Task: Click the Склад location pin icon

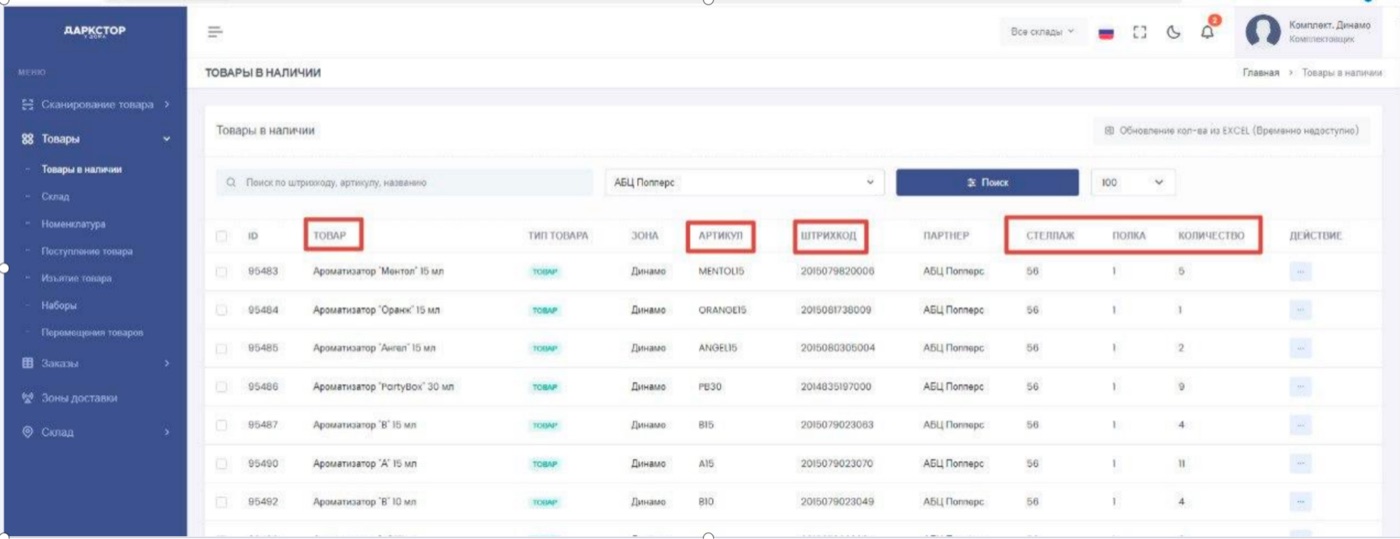Action: coord(28,432)
